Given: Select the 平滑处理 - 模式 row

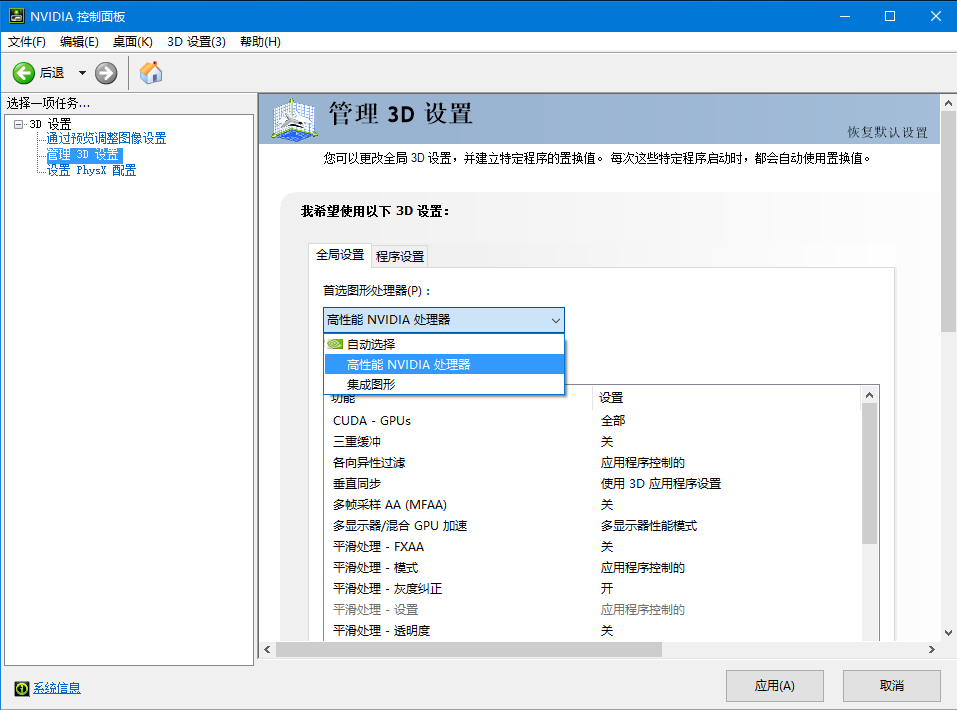Looking at the screenshot, I should pyautogui.click(x=592, y=568).
